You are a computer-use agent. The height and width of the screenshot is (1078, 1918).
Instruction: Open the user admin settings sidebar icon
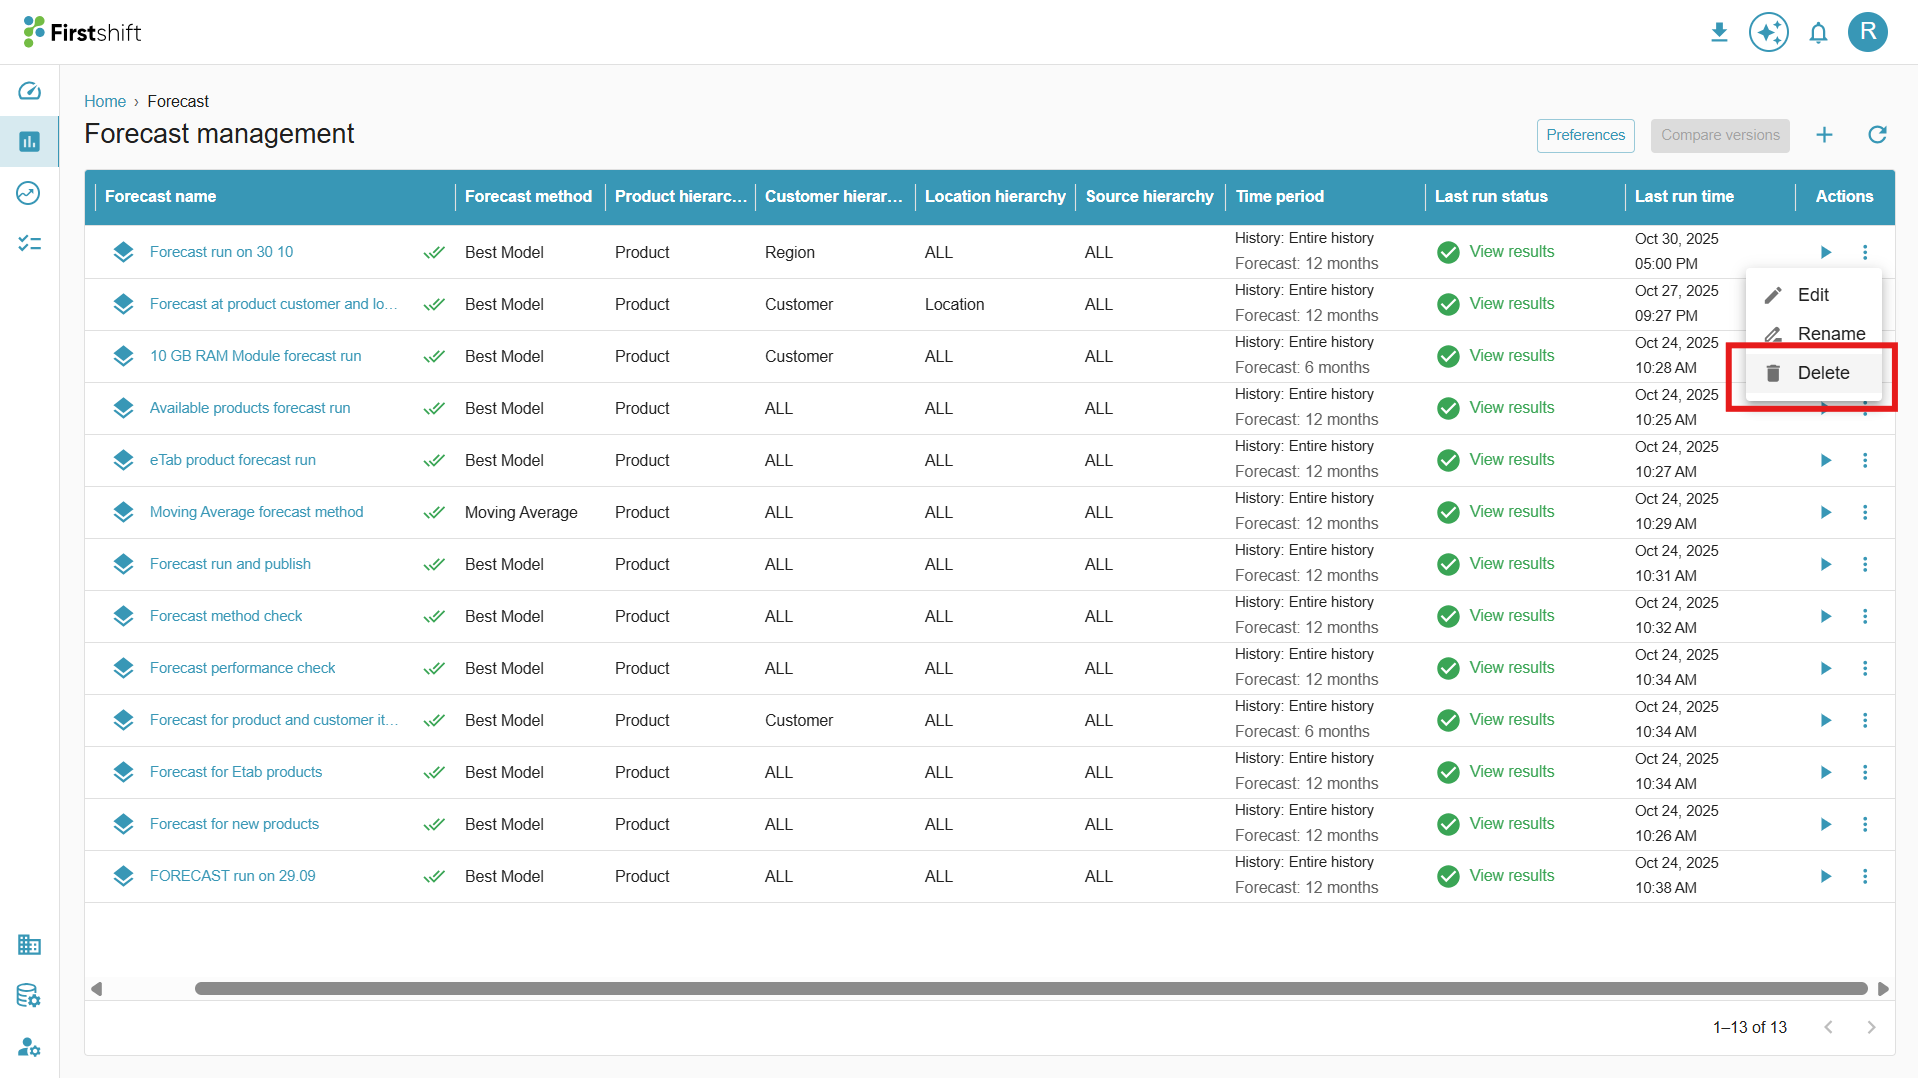tap(29, 1047)
